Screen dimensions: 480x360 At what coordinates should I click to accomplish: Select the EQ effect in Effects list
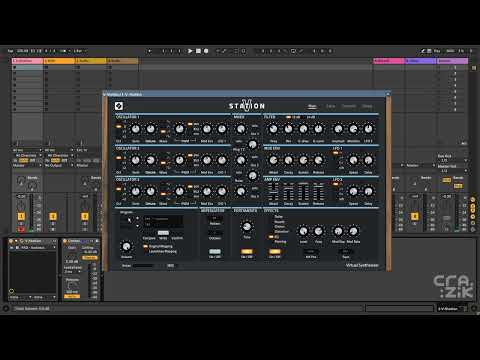pyautogui.click(x=277, y=237)
